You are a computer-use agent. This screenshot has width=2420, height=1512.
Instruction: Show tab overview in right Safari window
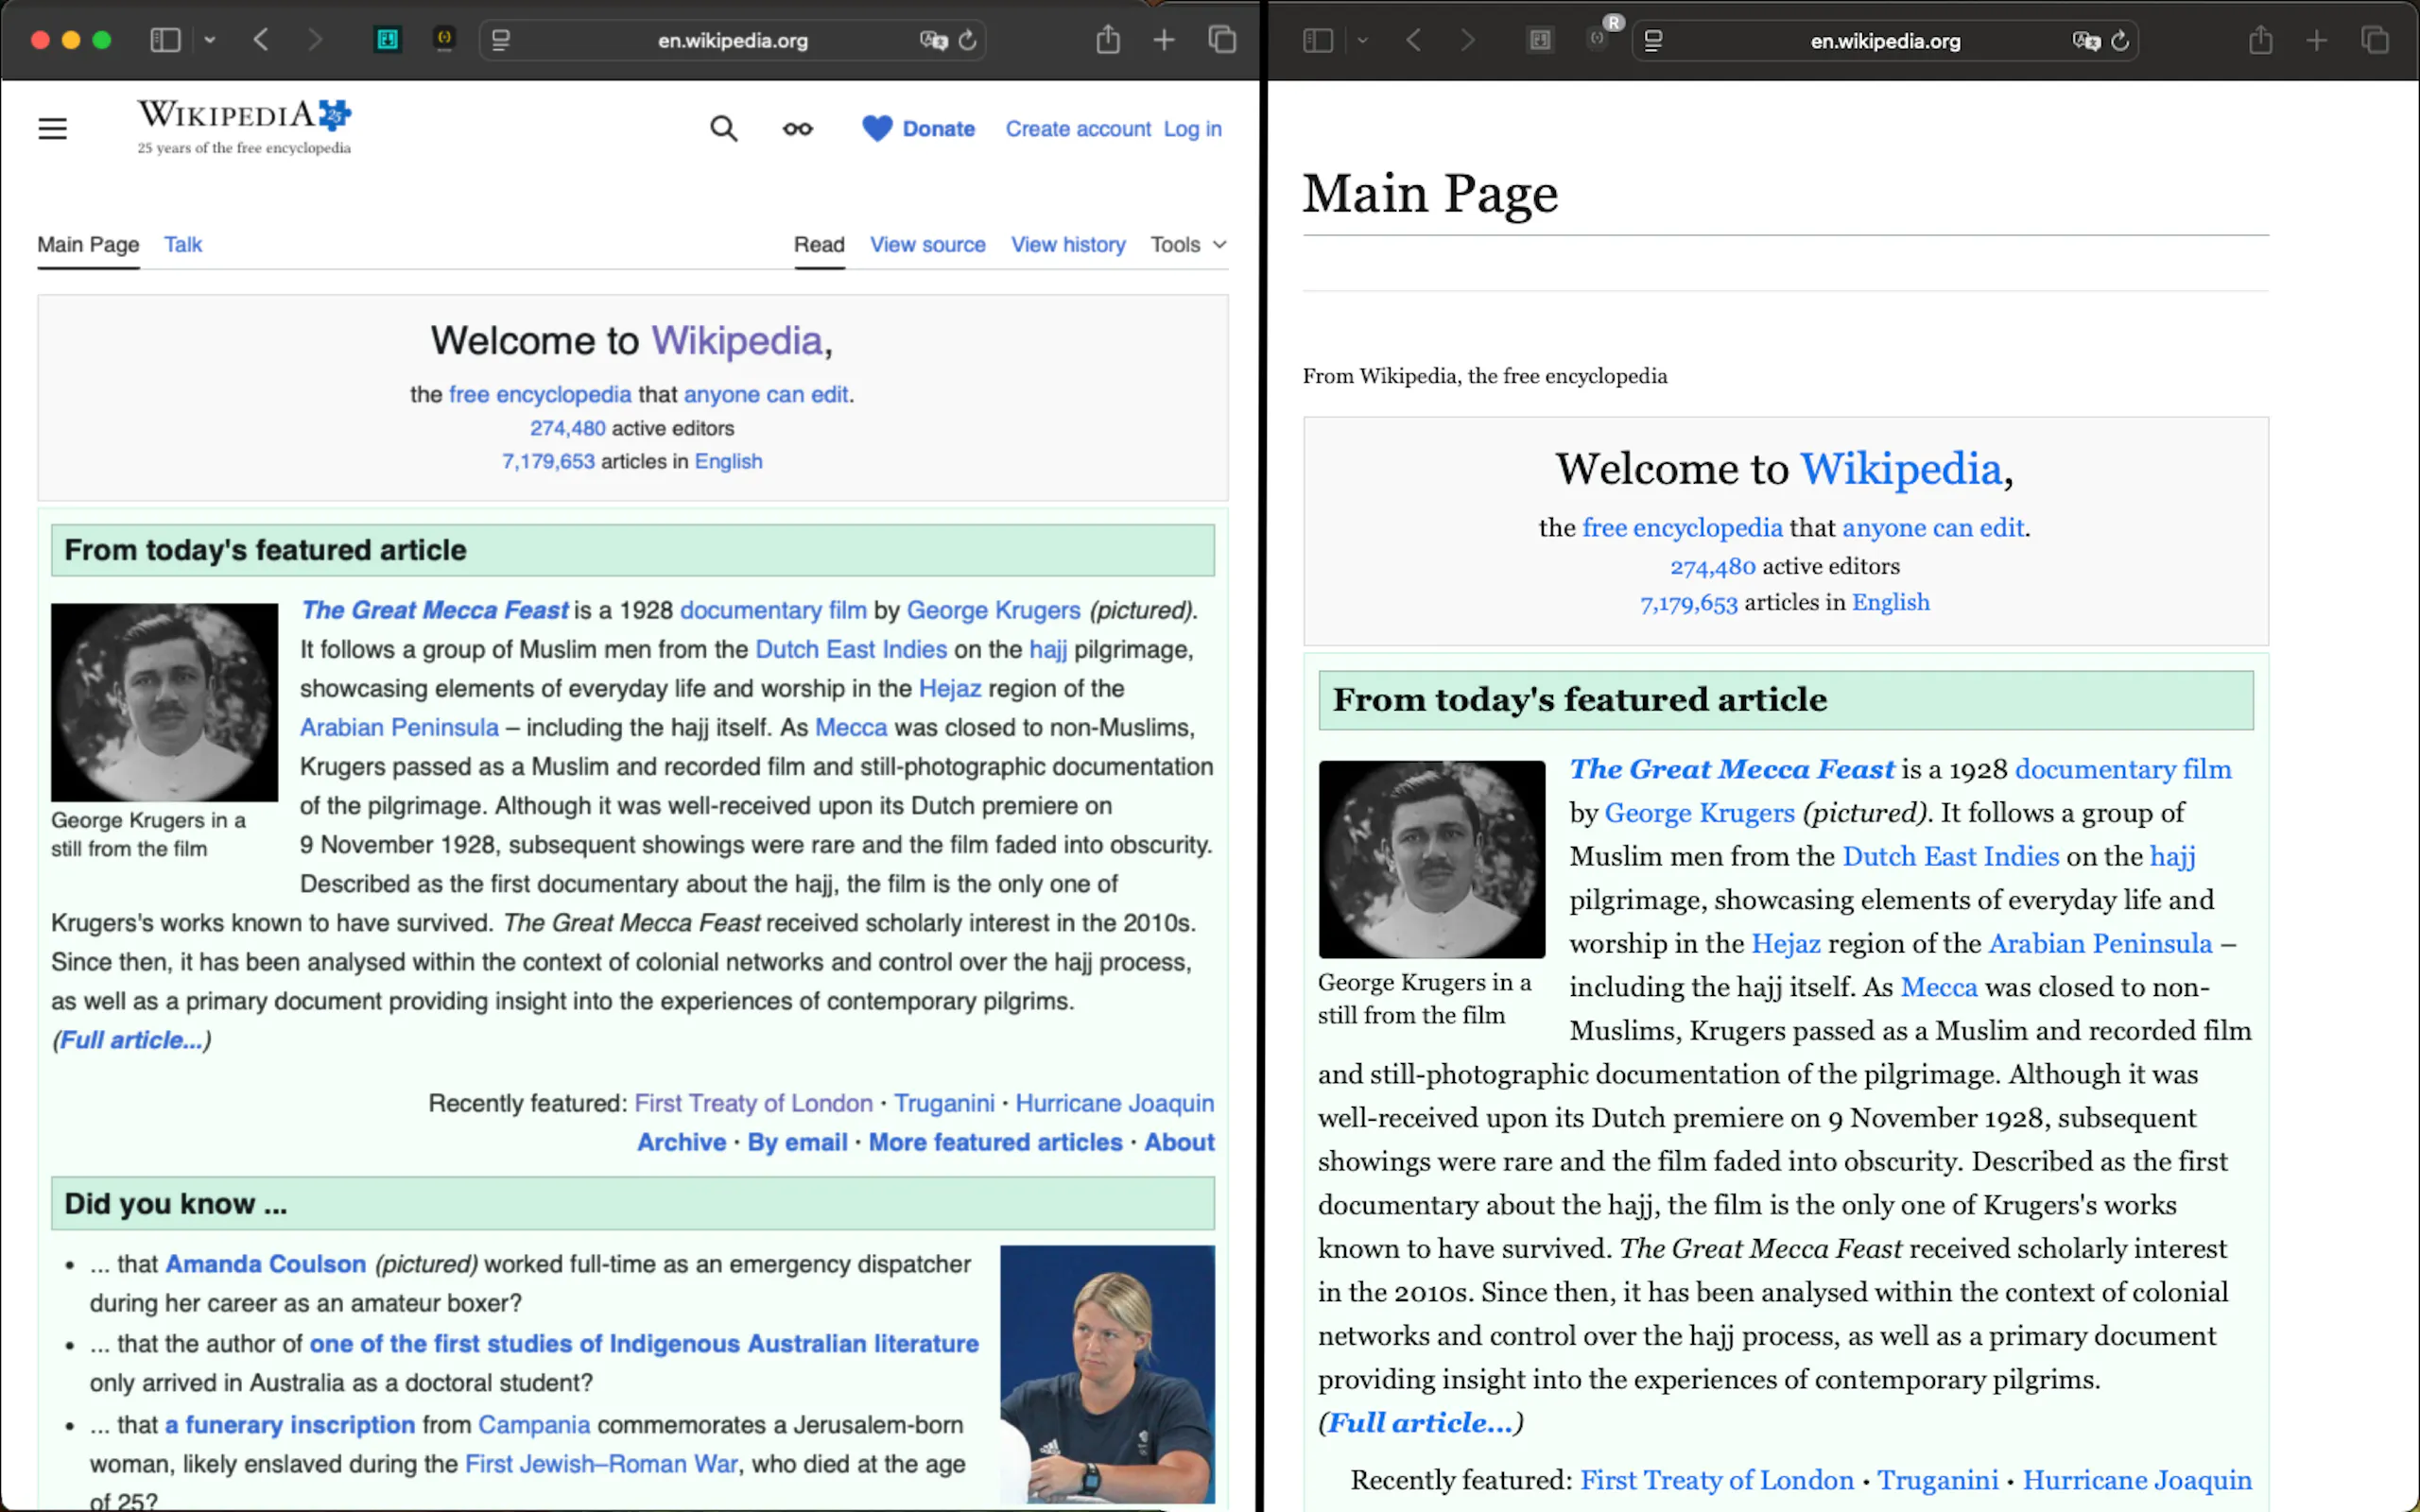click(x=2375, y=40)
